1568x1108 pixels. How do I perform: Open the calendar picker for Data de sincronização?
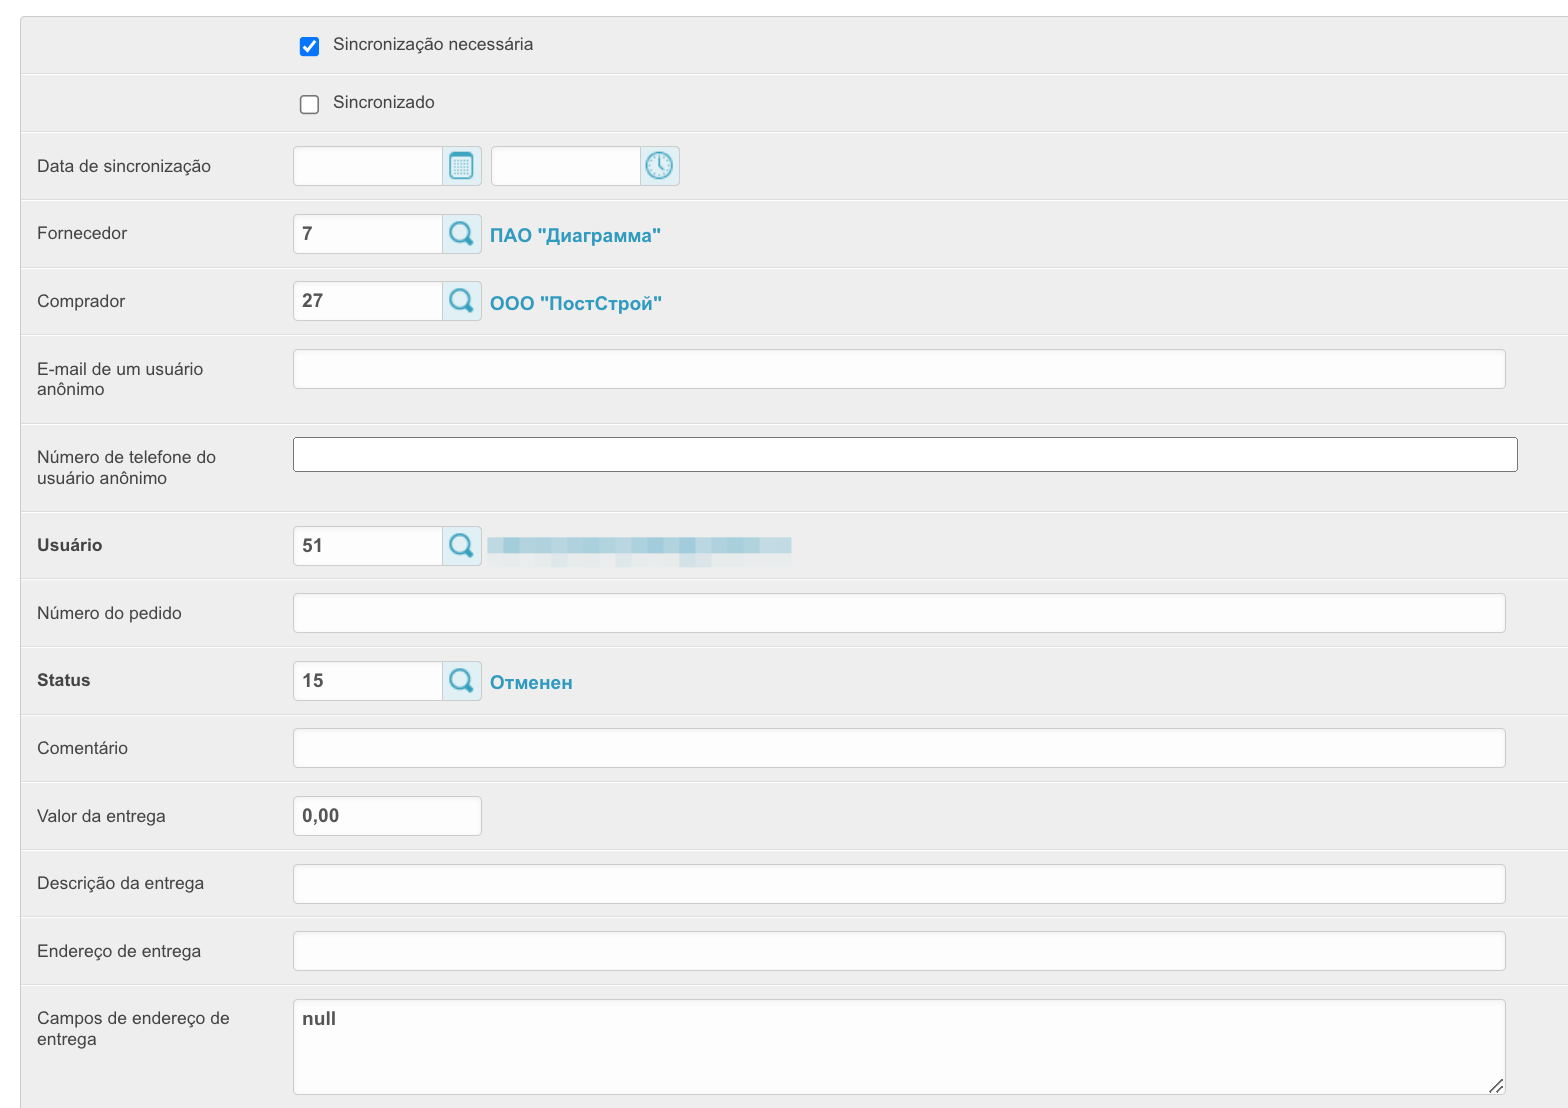pyautogui.click(x=461, y=166)
